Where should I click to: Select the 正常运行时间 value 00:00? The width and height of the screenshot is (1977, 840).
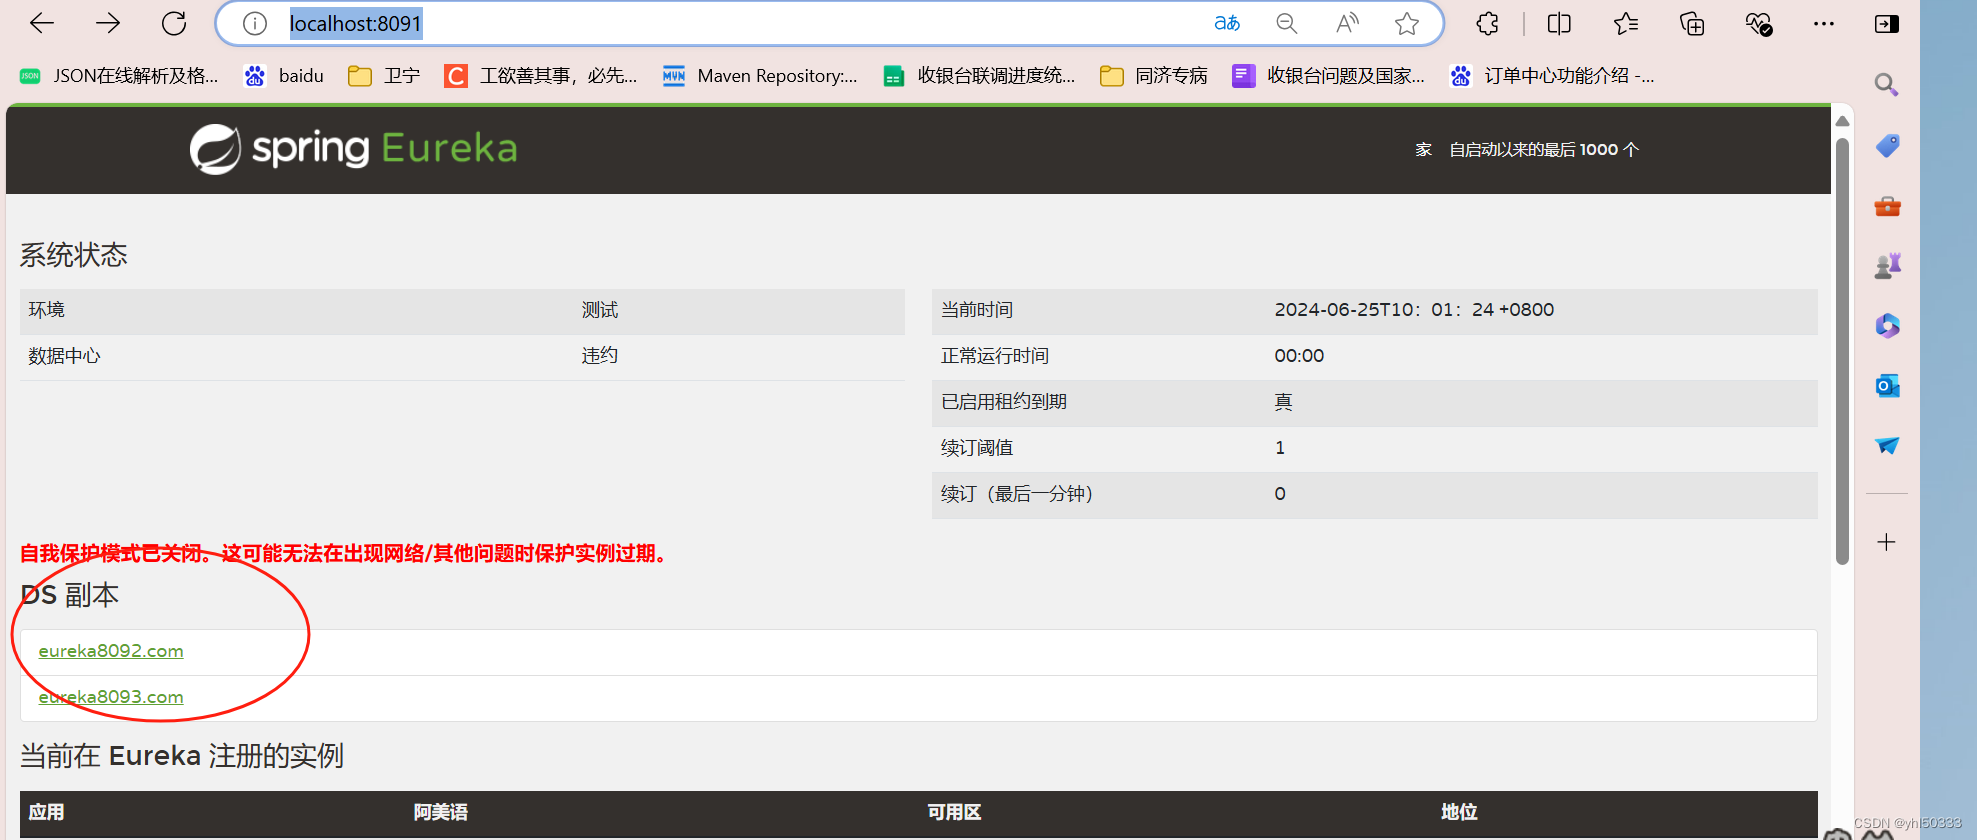click(x=1299, y=356)
